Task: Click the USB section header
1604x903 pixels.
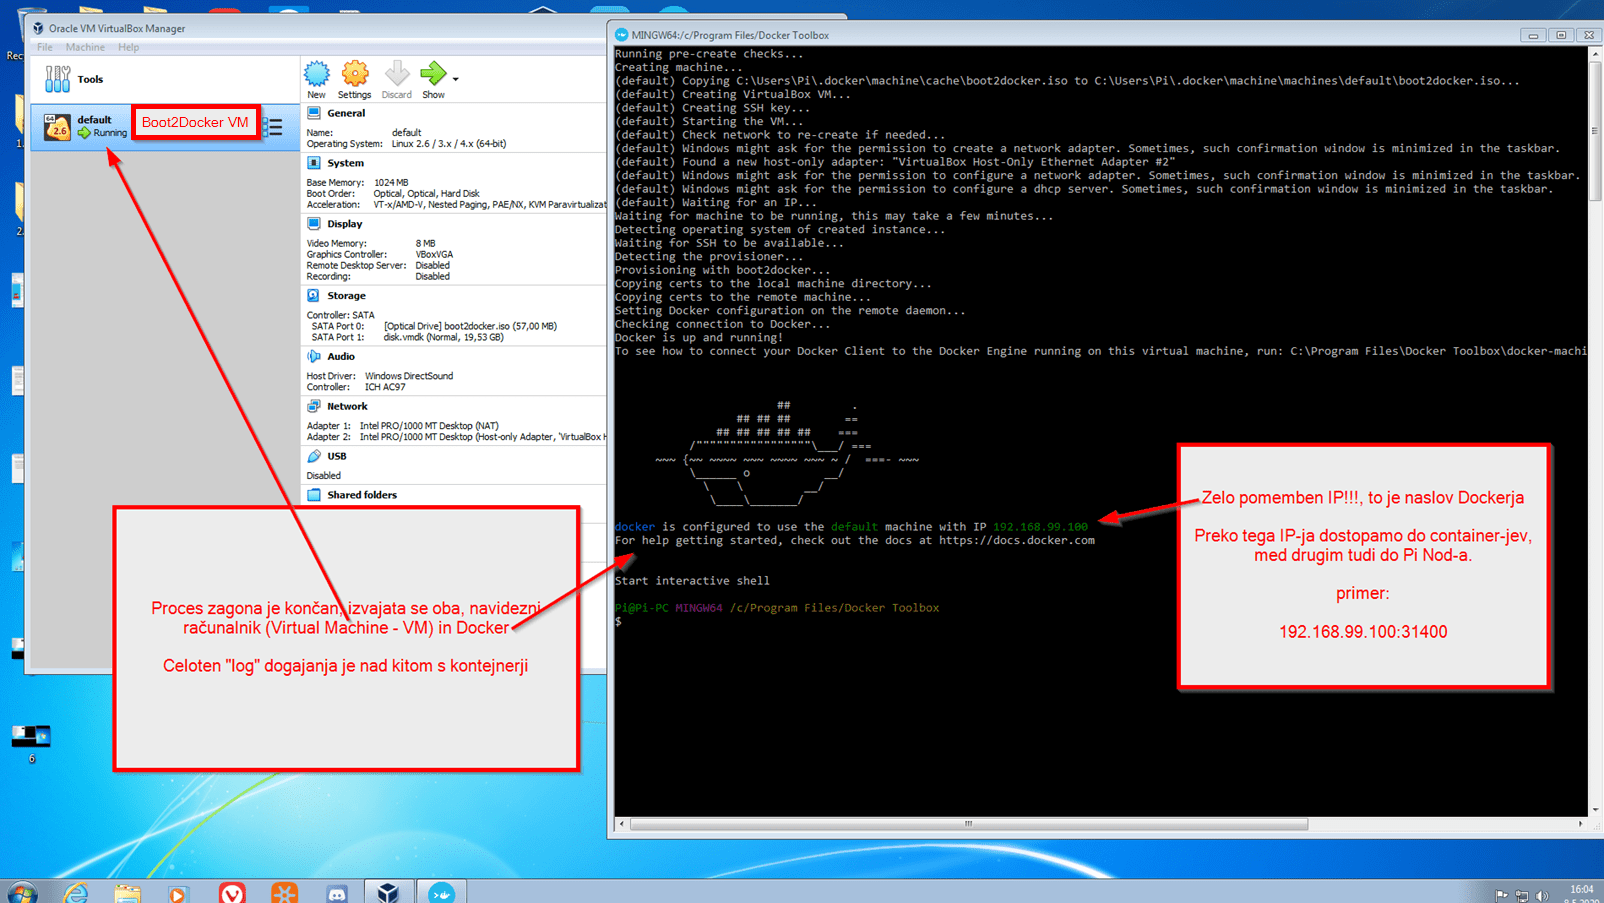Action: coord(337,456)
